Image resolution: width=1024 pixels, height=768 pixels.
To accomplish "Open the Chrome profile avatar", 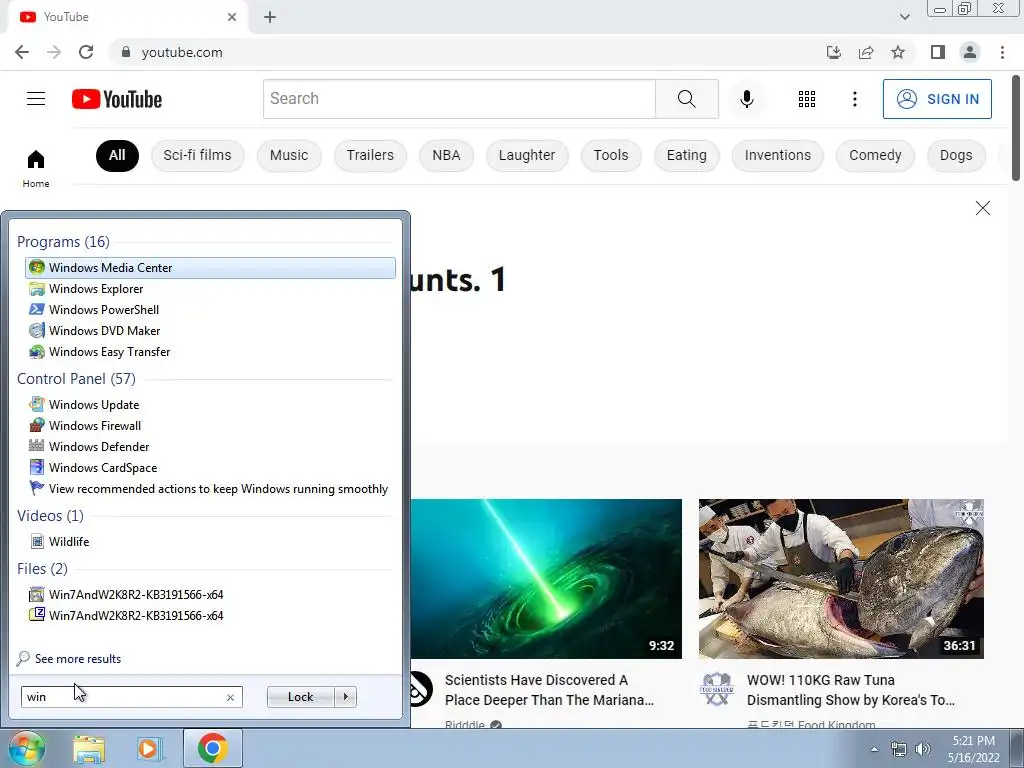I will 970,52.
